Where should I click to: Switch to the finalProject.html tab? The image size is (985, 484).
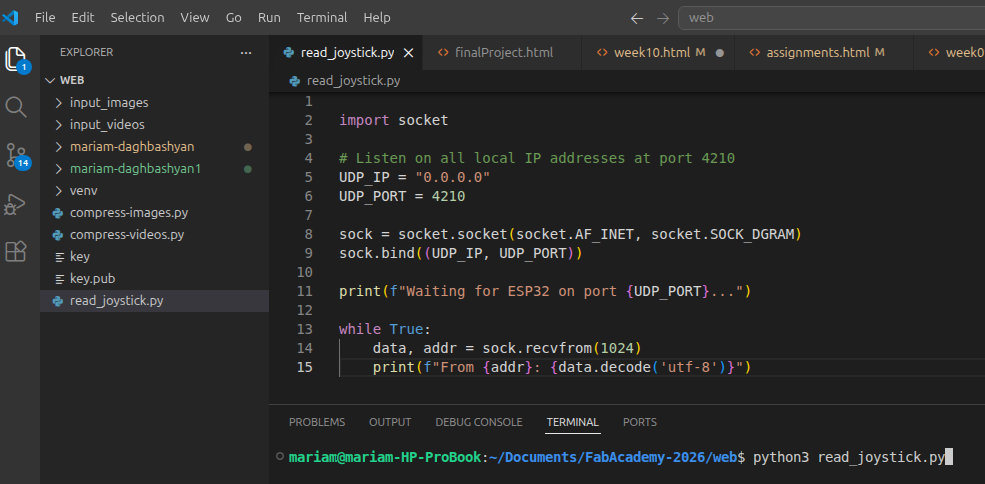tap(503, 52)
